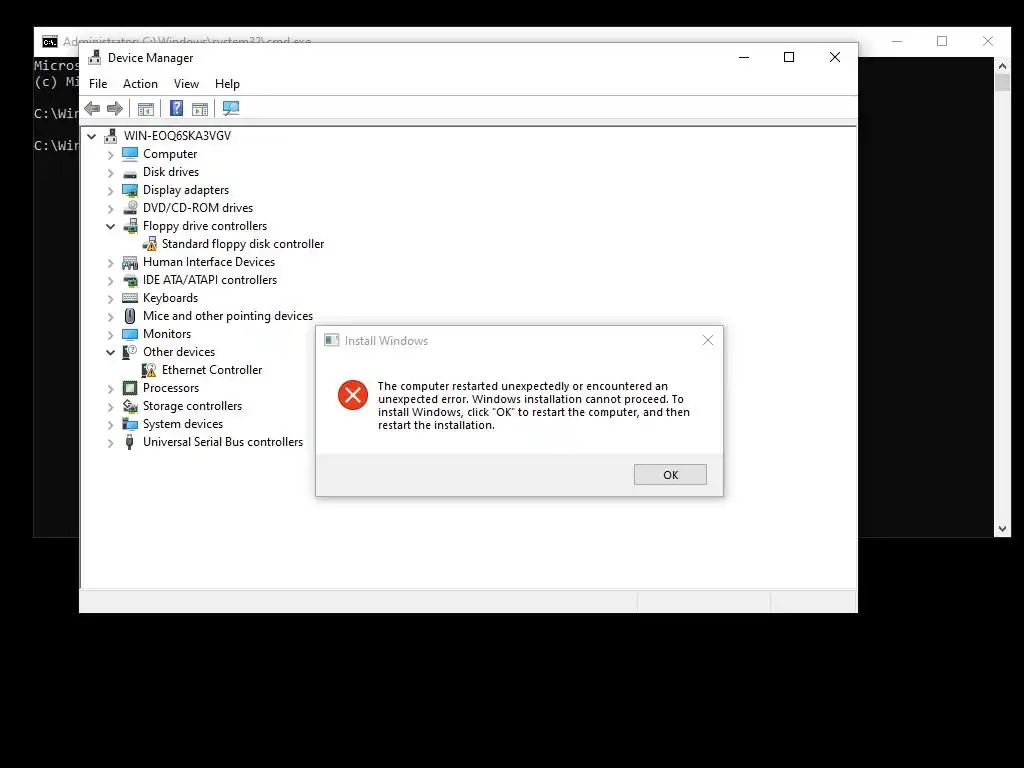Click the Device Manager title bar icon
Image resolution: width=1024 pixels, height=768 pixels.
point(95,57)
